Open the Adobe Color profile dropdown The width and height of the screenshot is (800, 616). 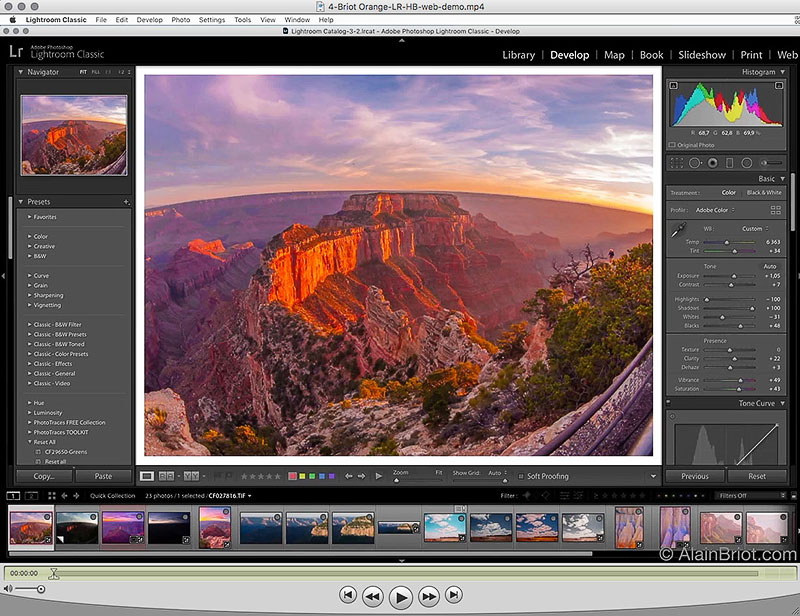point(716,210)
